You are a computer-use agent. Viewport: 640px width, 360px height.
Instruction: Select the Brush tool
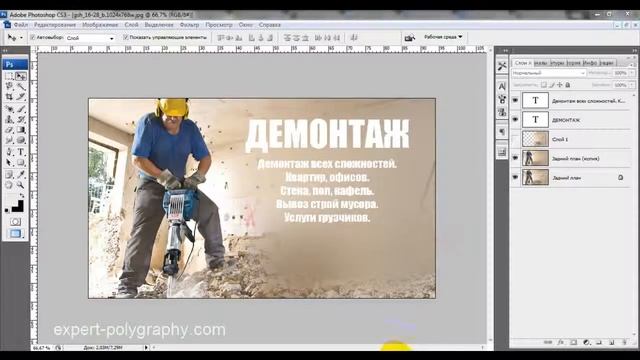[x=21, y=109]
